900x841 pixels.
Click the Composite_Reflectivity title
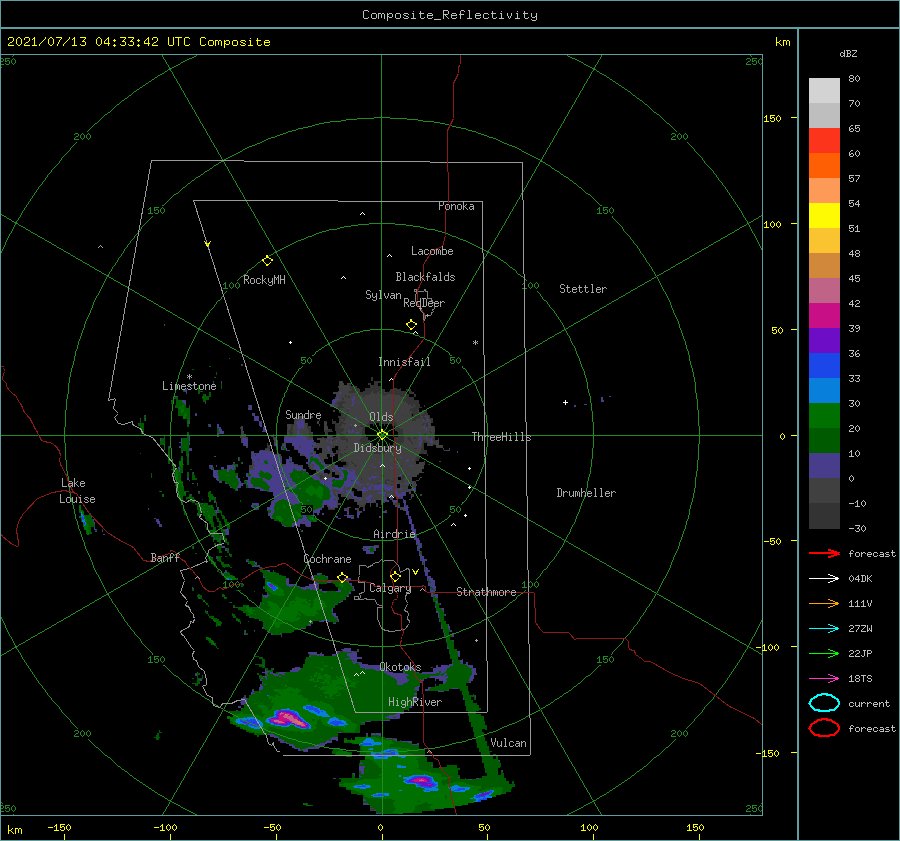coord(449,15)
